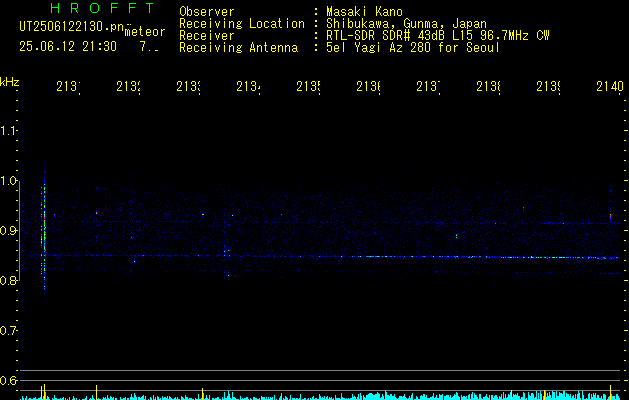The image size is (629, 400).
Task: Click the cyan noise level graph at bottom
Action: (321, 396)
